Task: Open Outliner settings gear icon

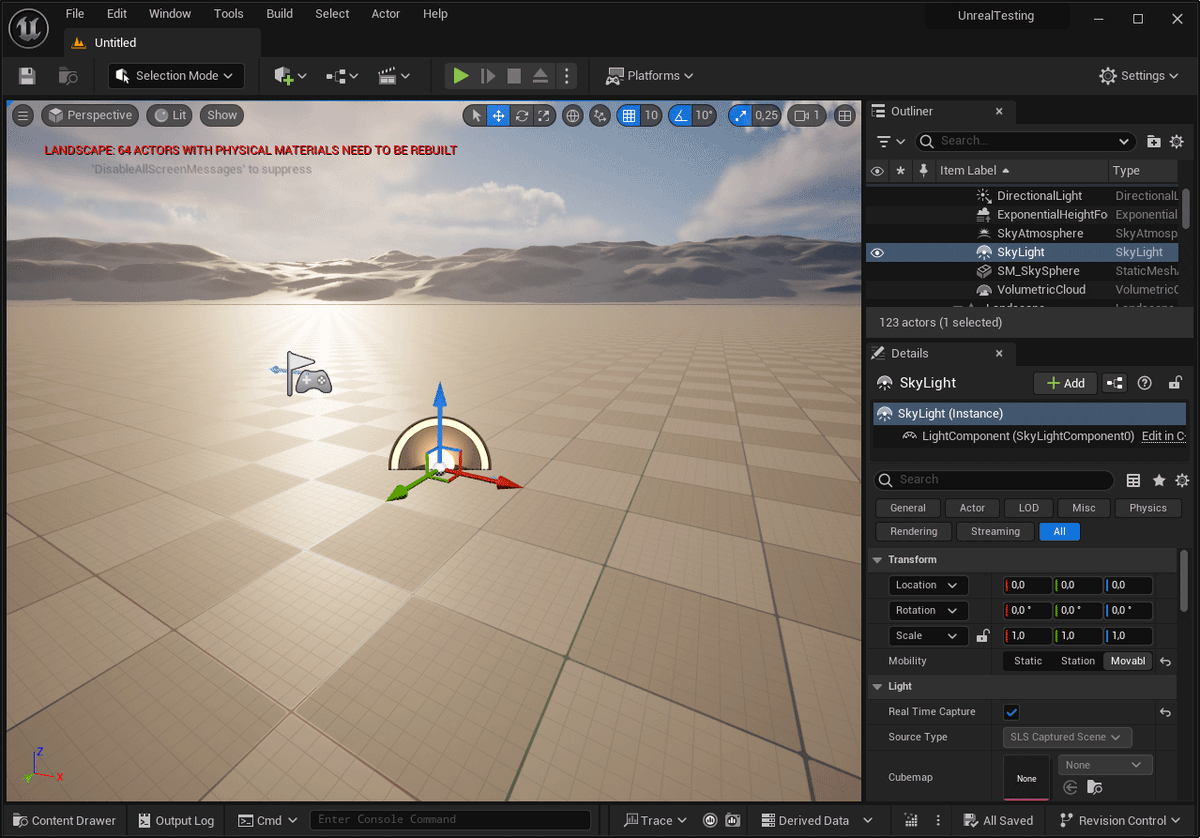Action: (x=1177, y=141)
